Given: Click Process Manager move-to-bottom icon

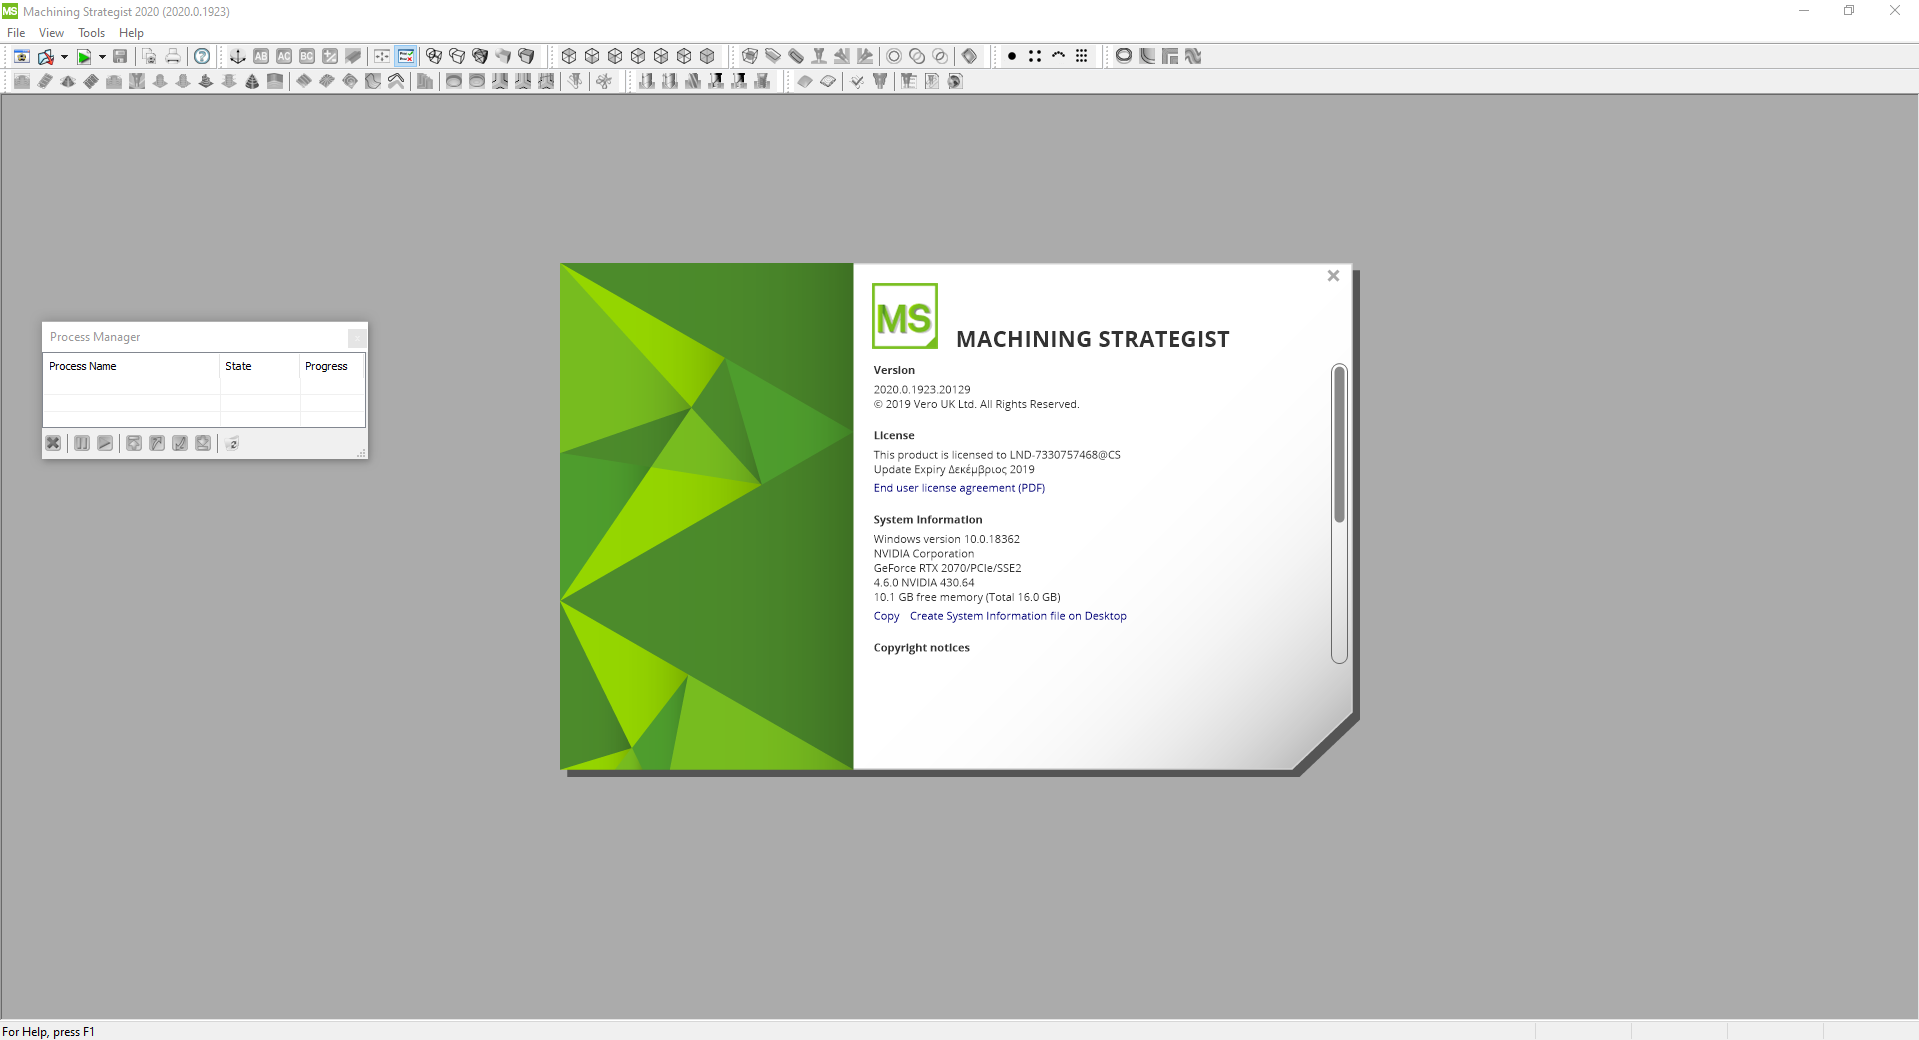Looking at the screenshot, I should coord(203,443).
